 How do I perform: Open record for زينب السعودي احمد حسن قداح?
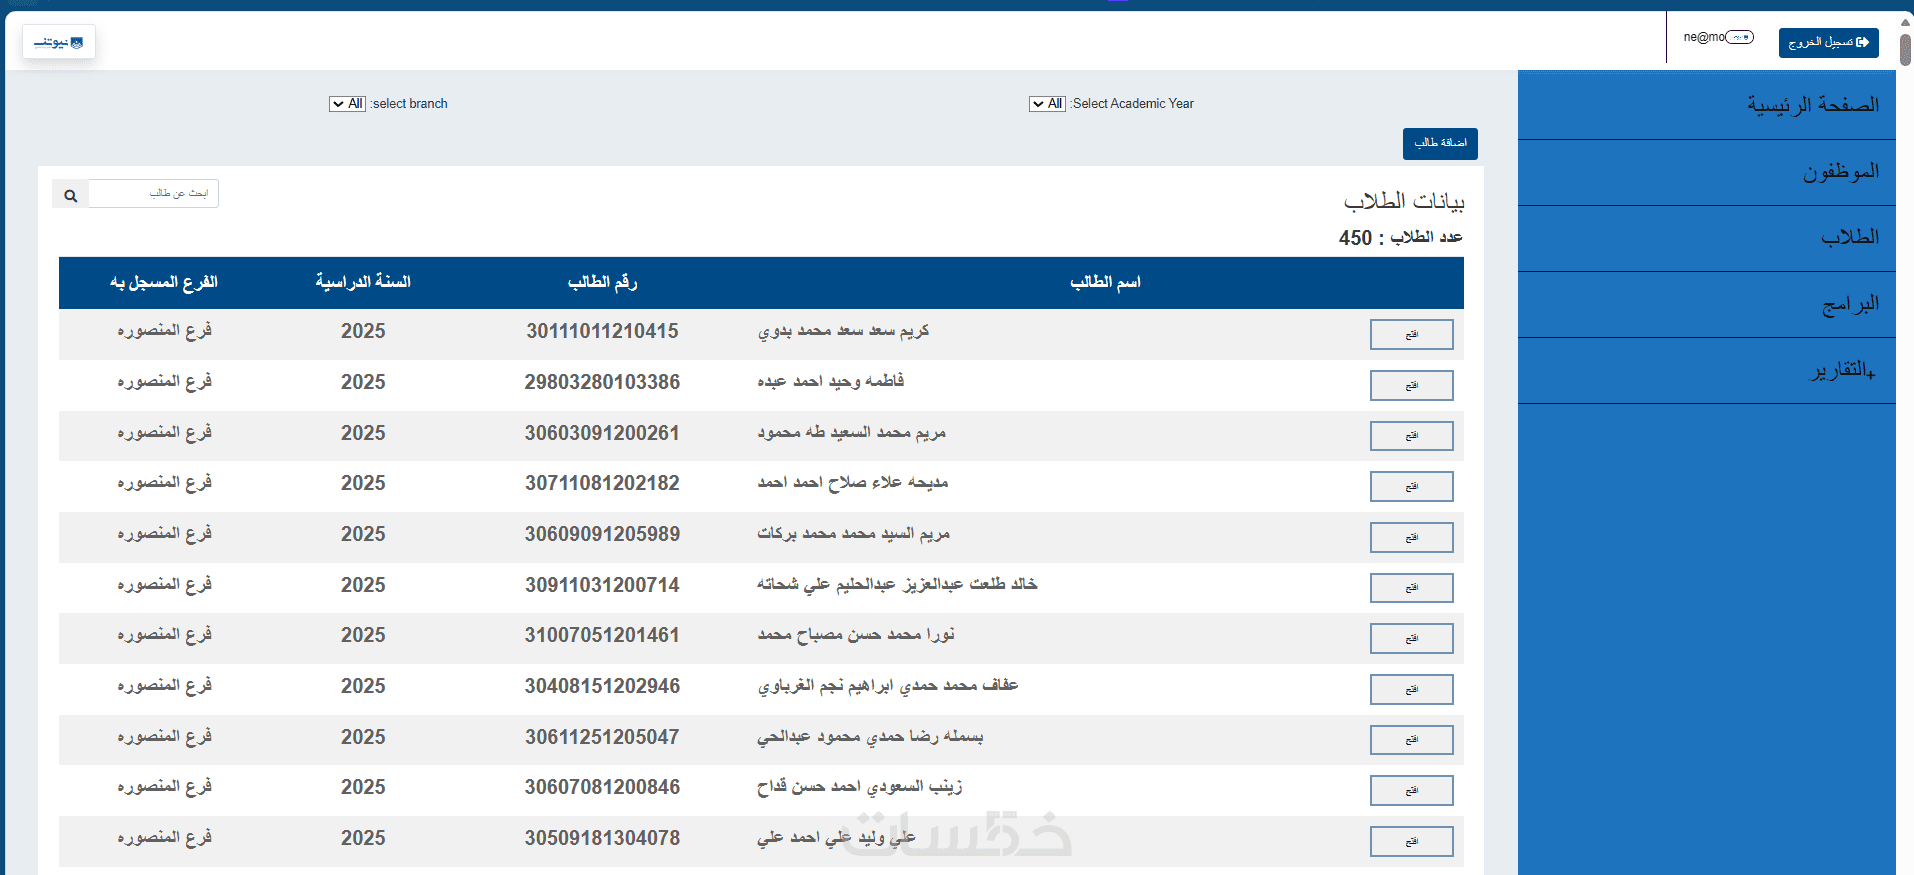click(x=1412, y=790)
